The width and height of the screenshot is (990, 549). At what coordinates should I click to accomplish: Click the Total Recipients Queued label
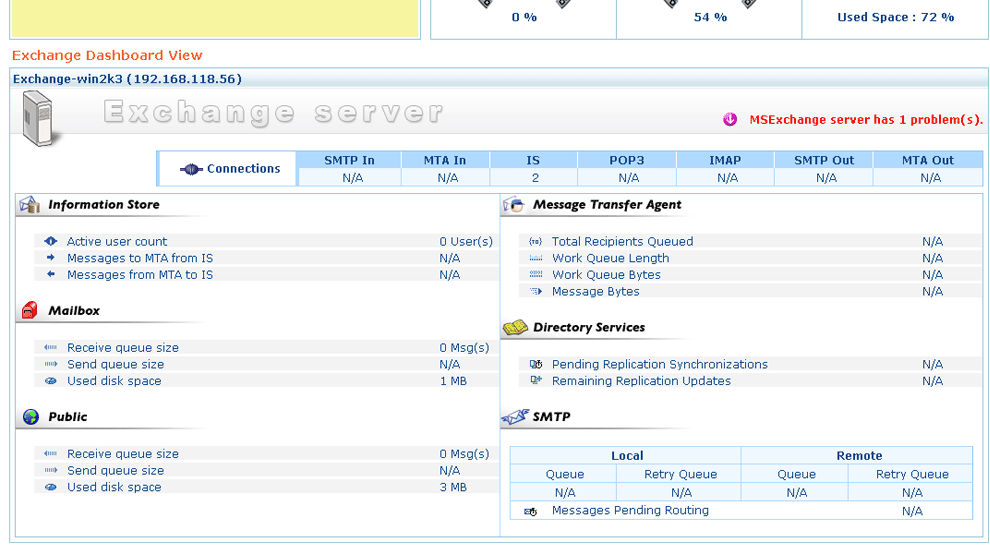pyautogui.click(x=622, y=242)
